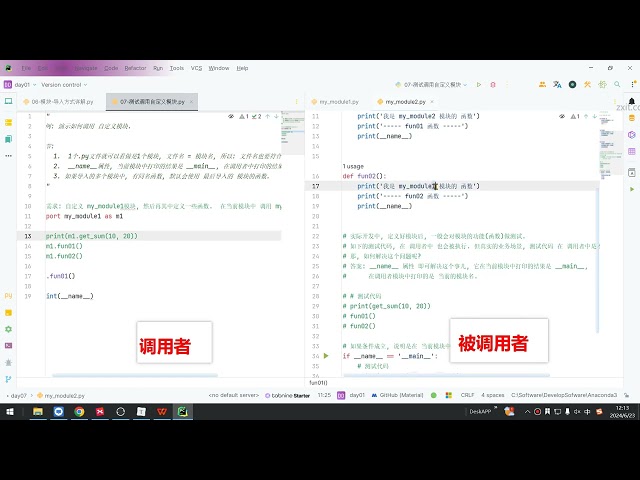Switch to my_module1.py tab

click(335, 102)
